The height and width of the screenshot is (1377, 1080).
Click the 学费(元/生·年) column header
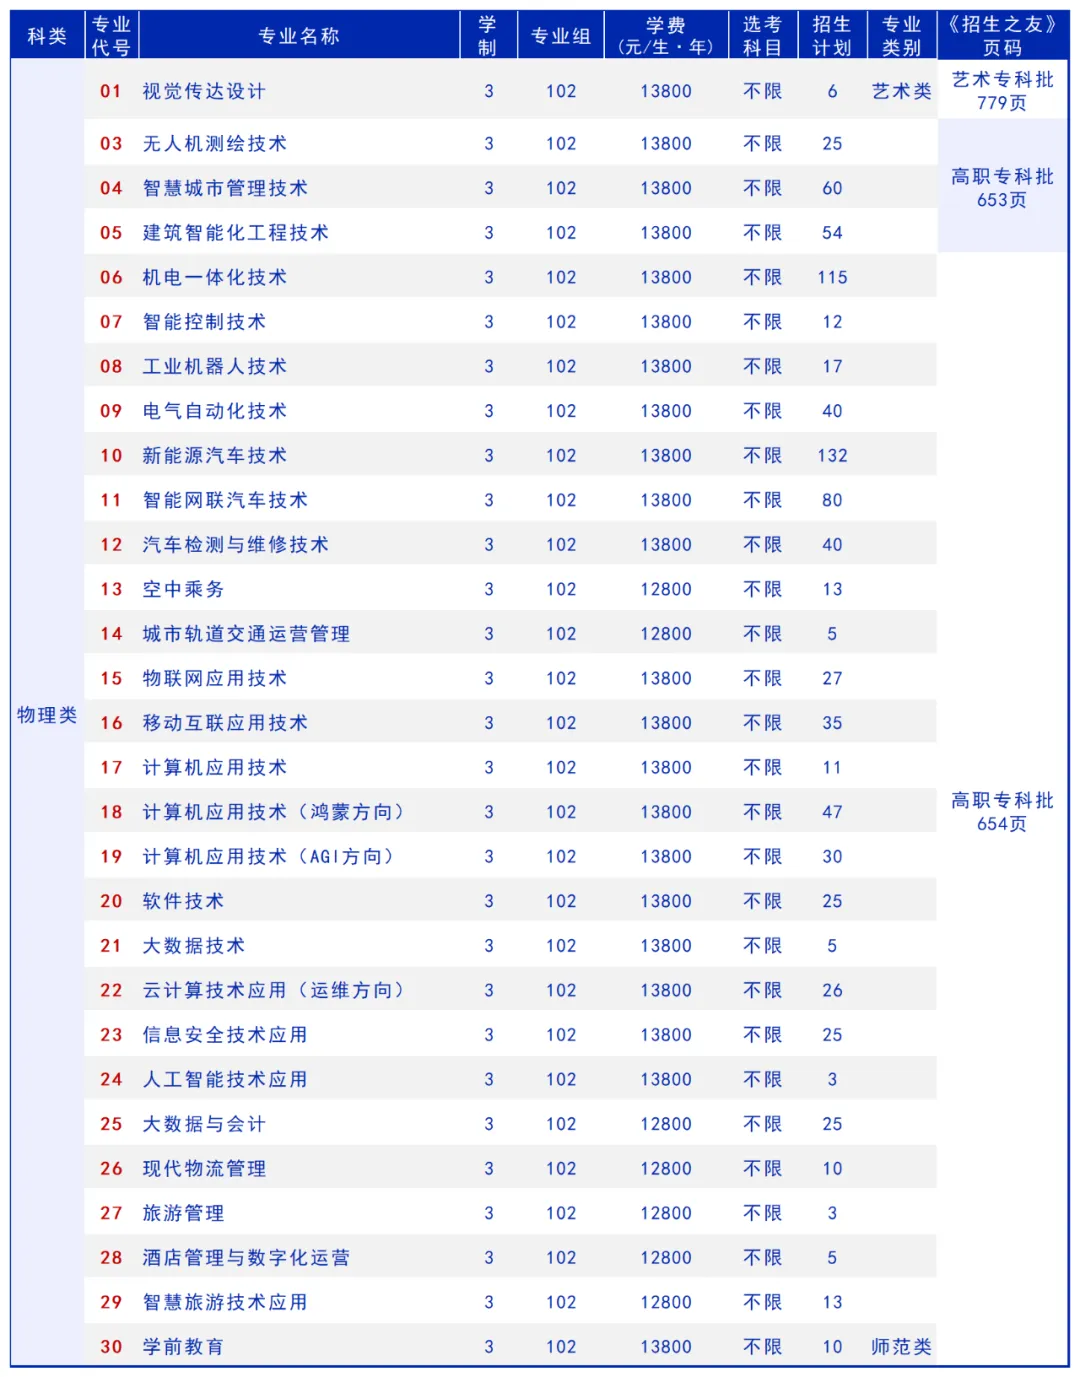(666, 36)
